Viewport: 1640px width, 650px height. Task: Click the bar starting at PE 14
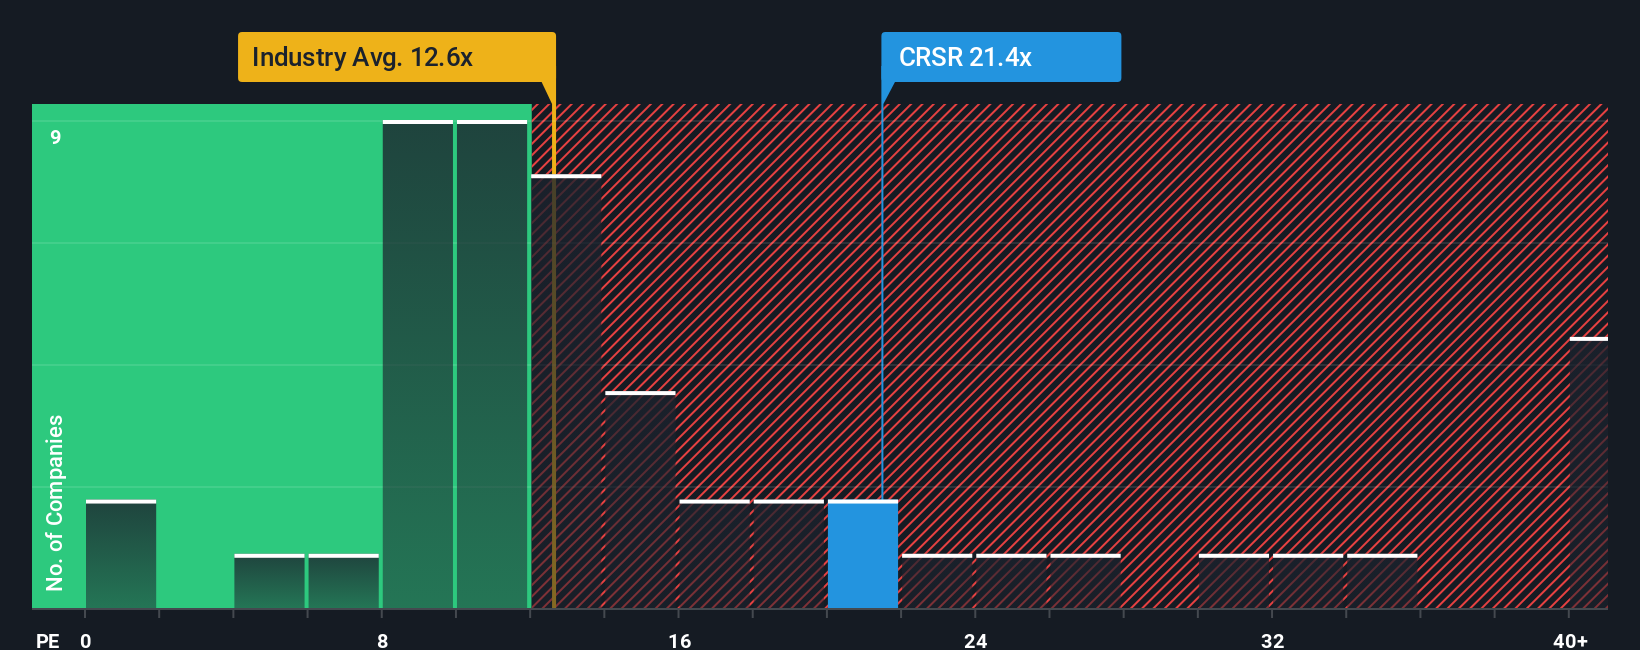point(640,500)
